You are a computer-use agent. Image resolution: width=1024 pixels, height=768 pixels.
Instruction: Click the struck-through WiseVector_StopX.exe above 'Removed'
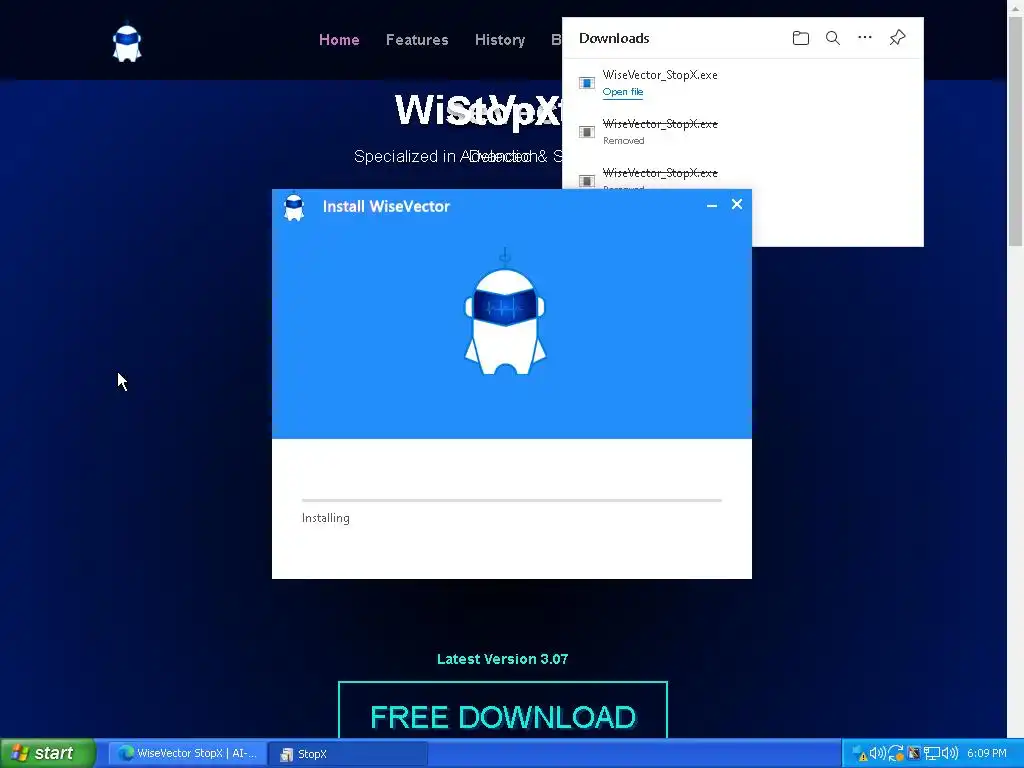point(660,124)
